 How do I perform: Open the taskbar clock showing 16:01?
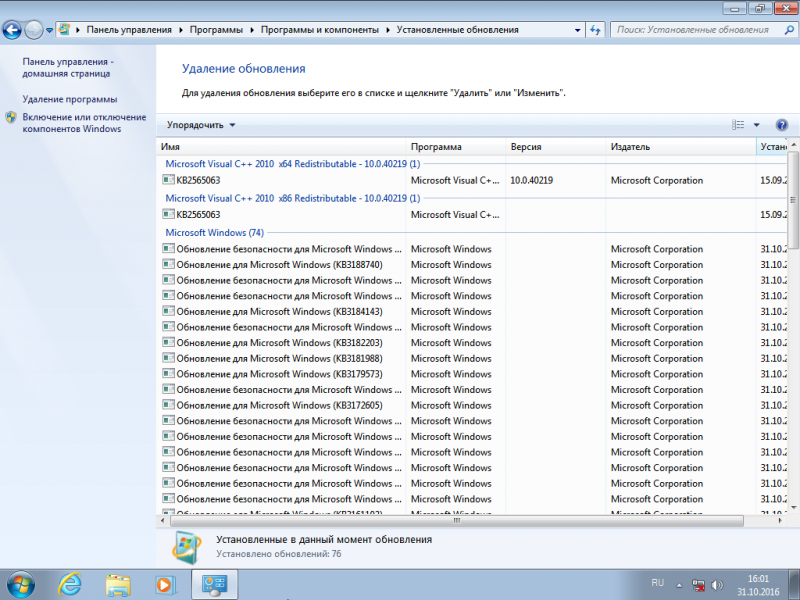758,585
